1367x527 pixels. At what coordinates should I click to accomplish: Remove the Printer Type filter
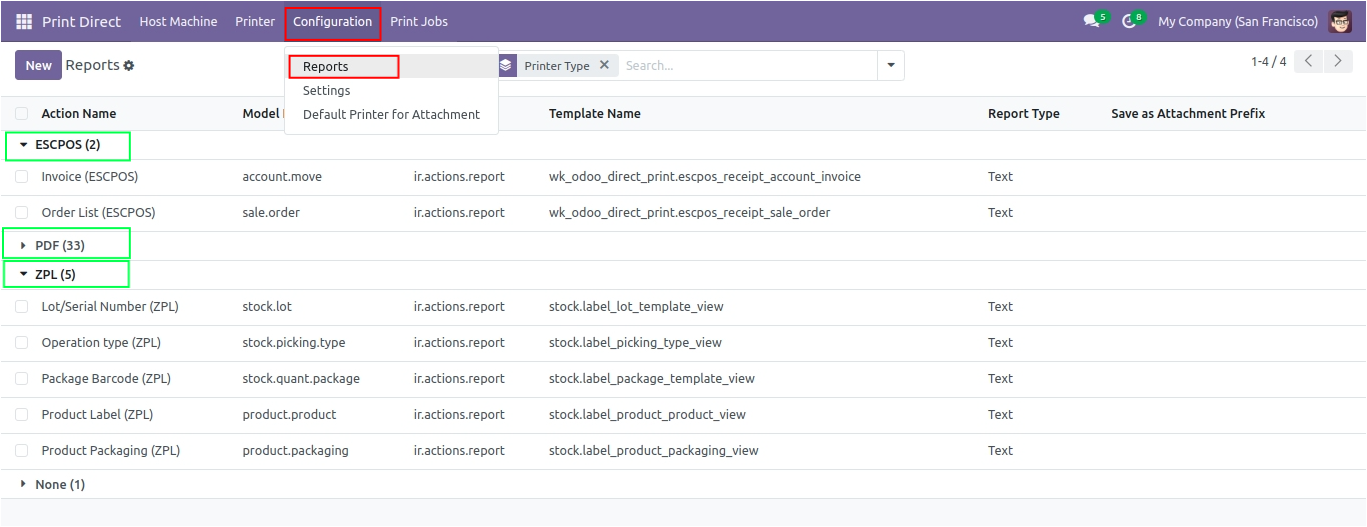tap(604, 65)
